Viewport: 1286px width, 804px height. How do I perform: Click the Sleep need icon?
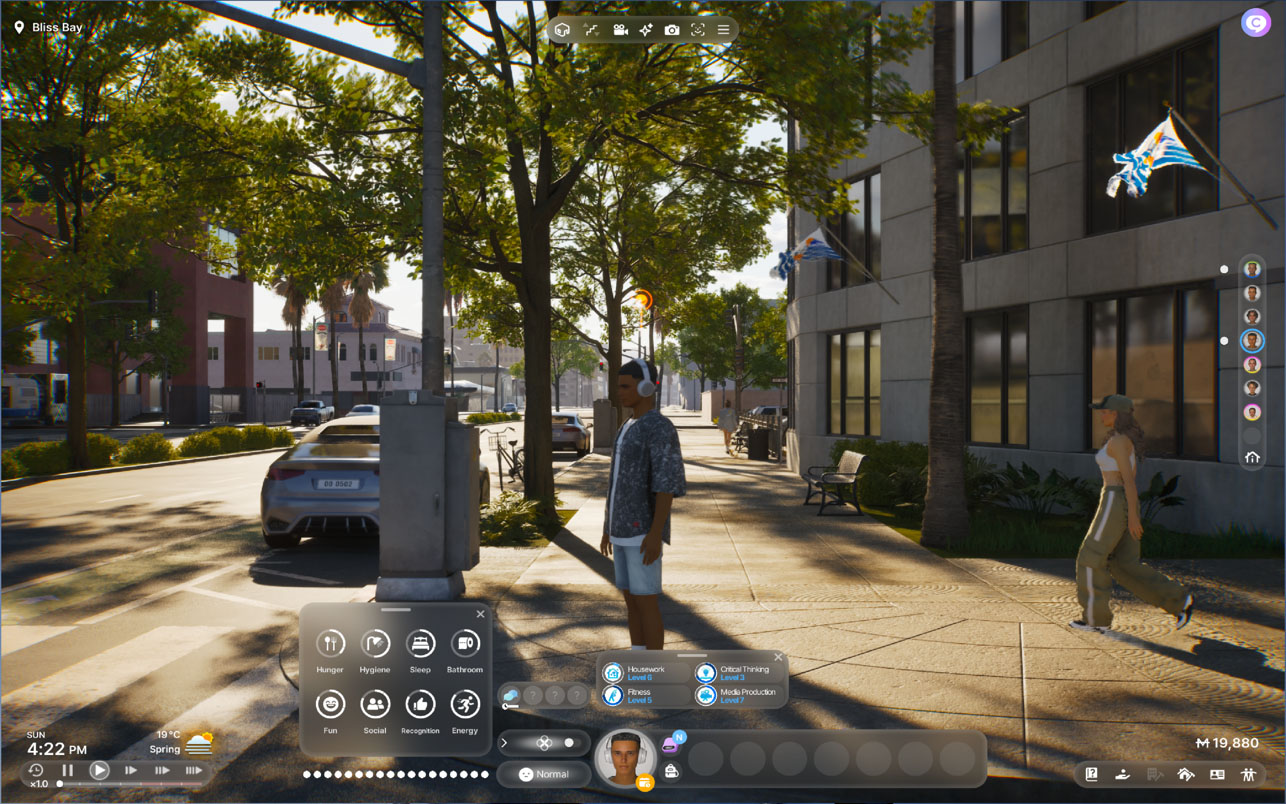(x=420, y=643)
